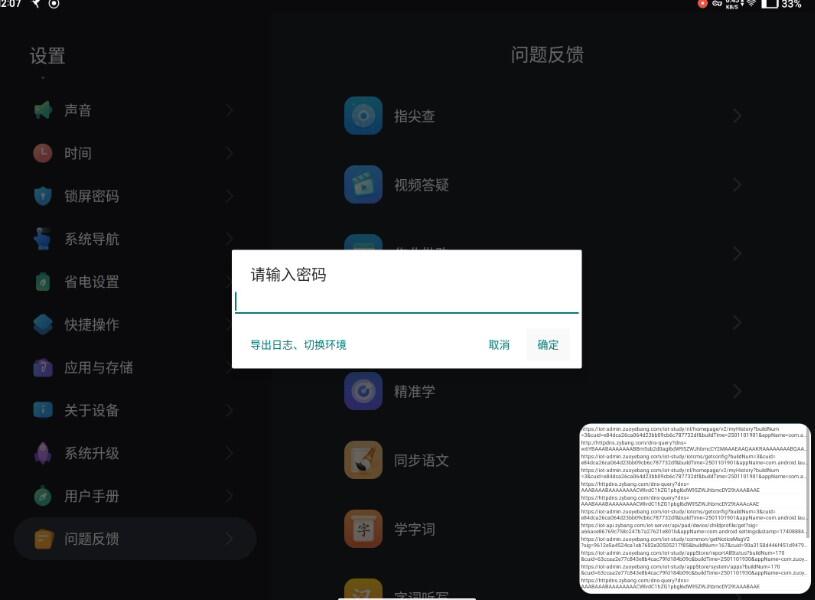Tap the 用户手册 compass icon
This screenshot has width=815, height=600.
[x=43, y=496]
